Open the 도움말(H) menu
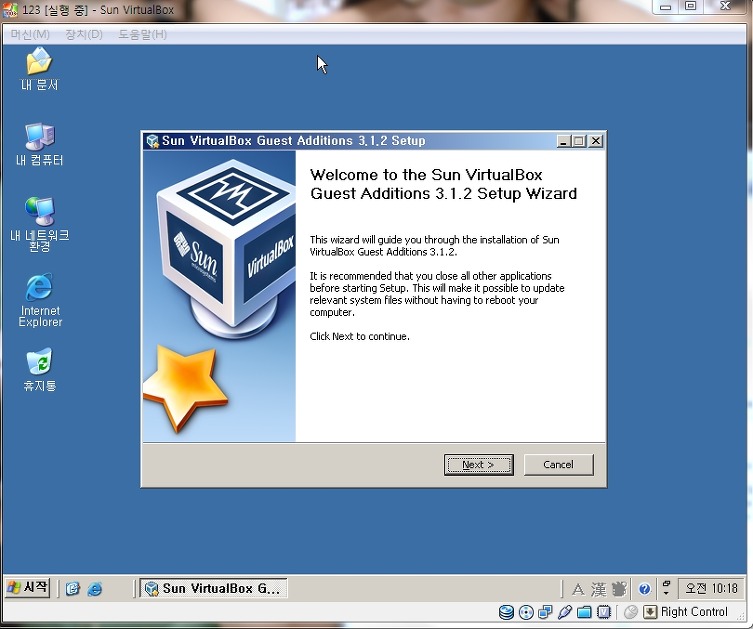 point(143,35)
